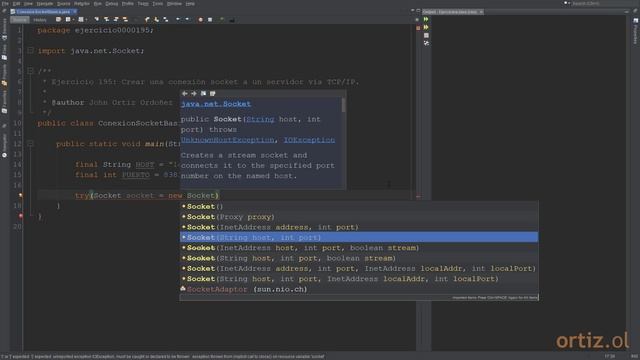Click the hint bulb on line 17

(20, 196)
